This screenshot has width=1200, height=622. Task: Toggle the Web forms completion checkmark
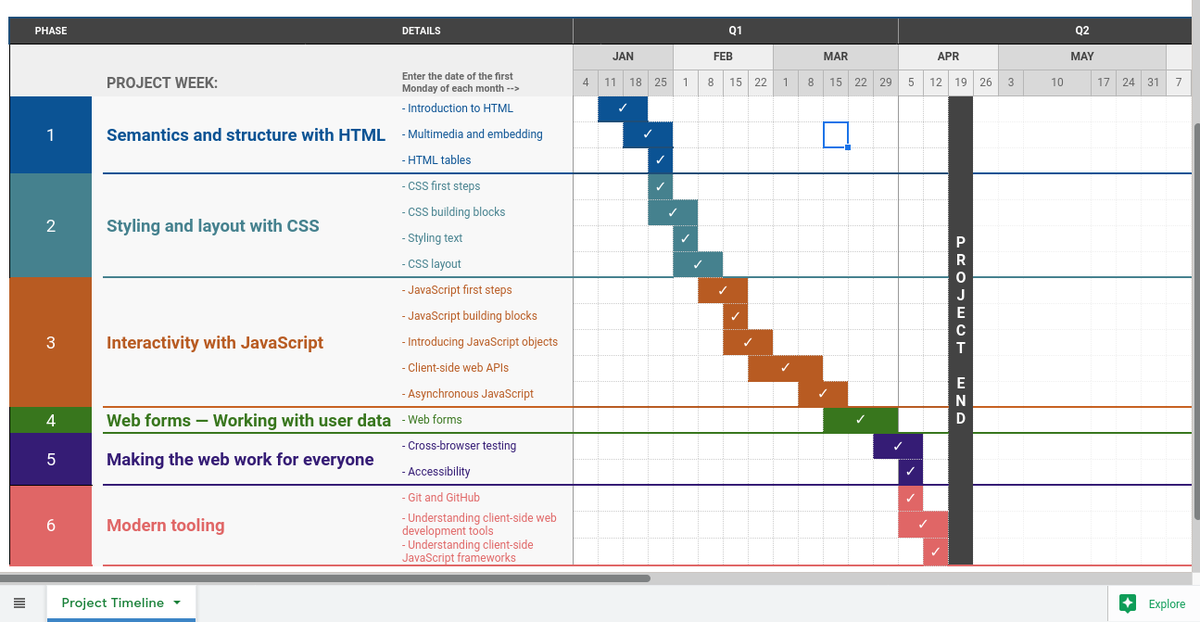pos(860,420)
